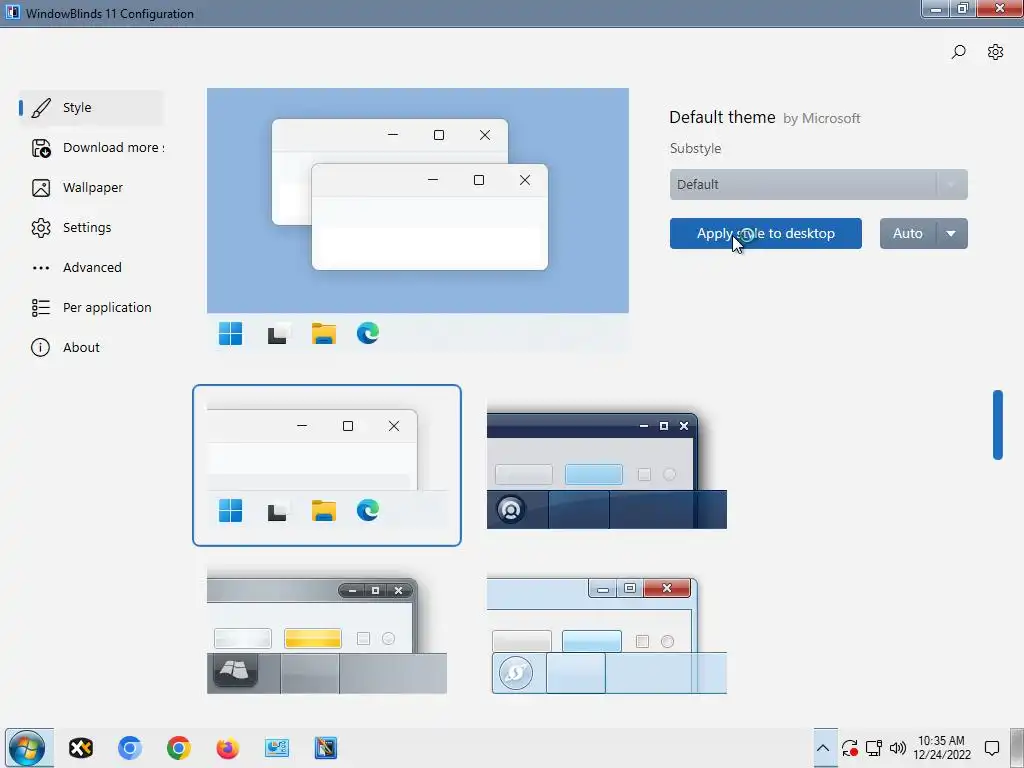Open Download more styles section
This screenshot has width=1024, height=768.
91,148
